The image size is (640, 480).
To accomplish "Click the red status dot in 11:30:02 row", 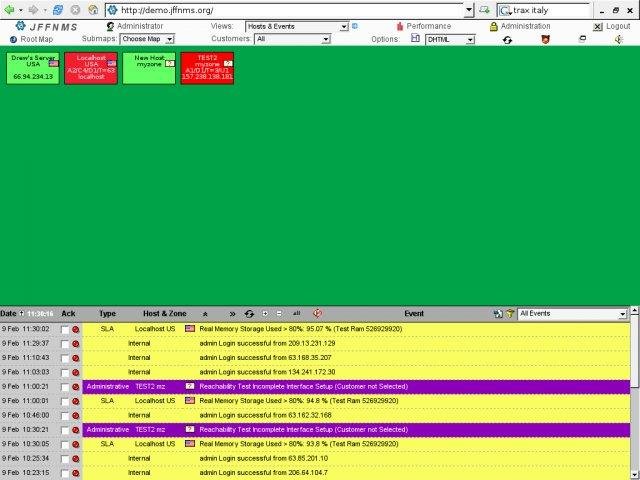I will 76,329.
